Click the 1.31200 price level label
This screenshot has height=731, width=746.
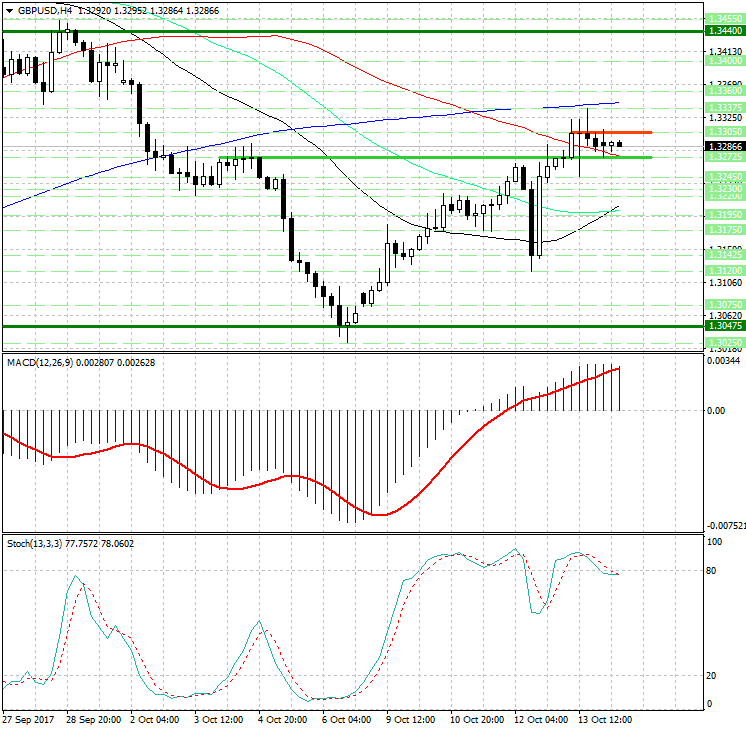pyautogui.click(x=725, y=270)
